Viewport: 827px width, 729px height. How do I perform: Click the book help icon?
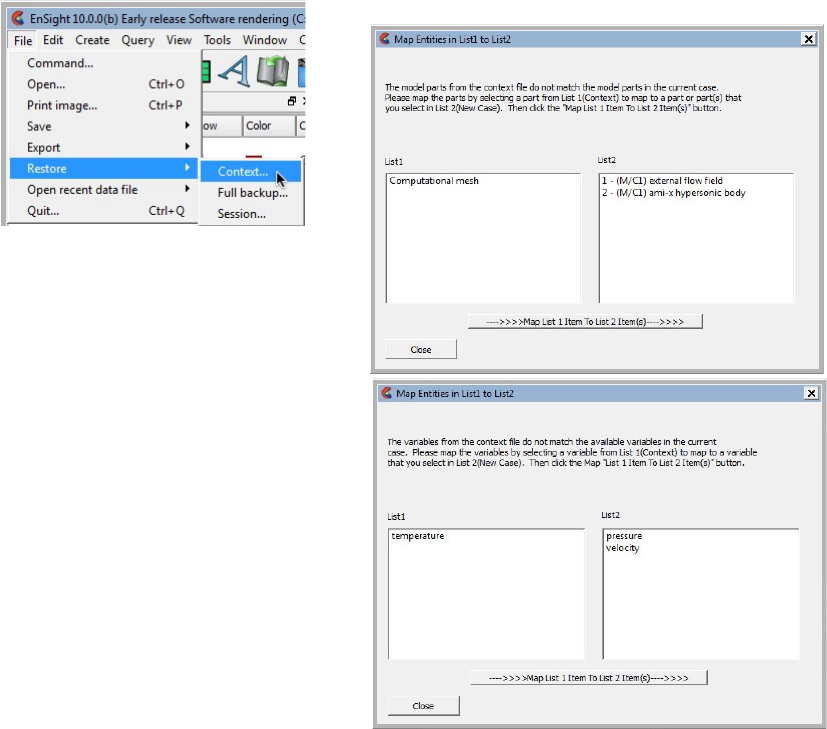(273, 71)
